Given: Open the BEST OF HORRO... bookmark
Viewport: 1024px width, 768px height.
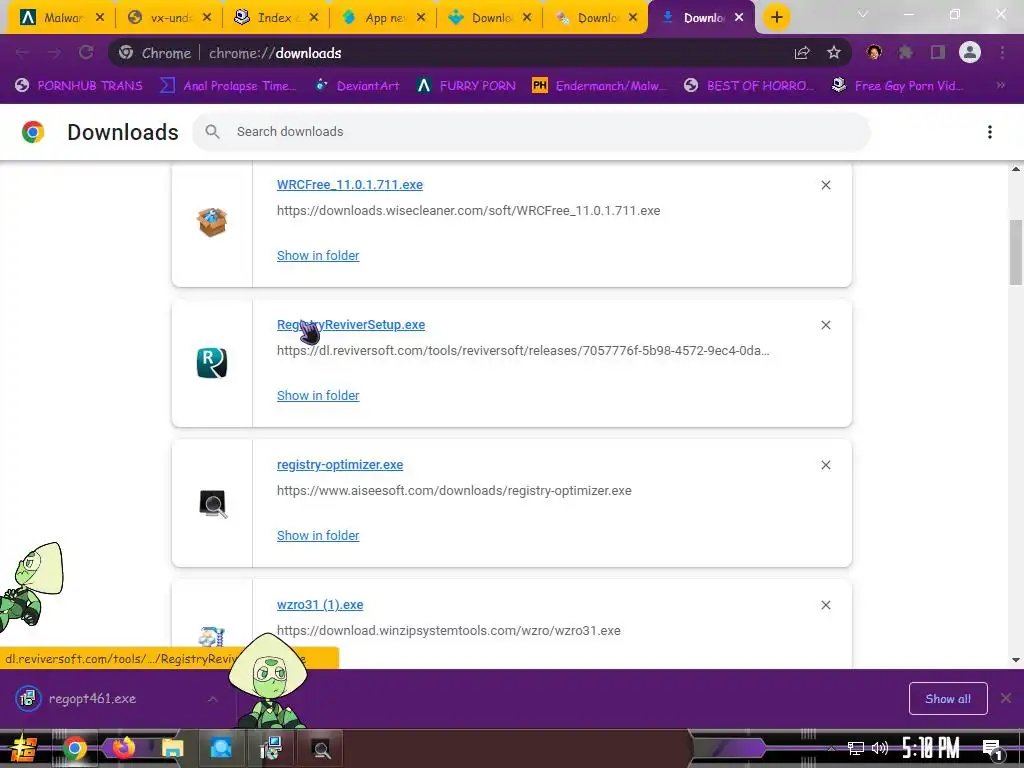Looking at the screenshot, I should click(x=749, y=86).
